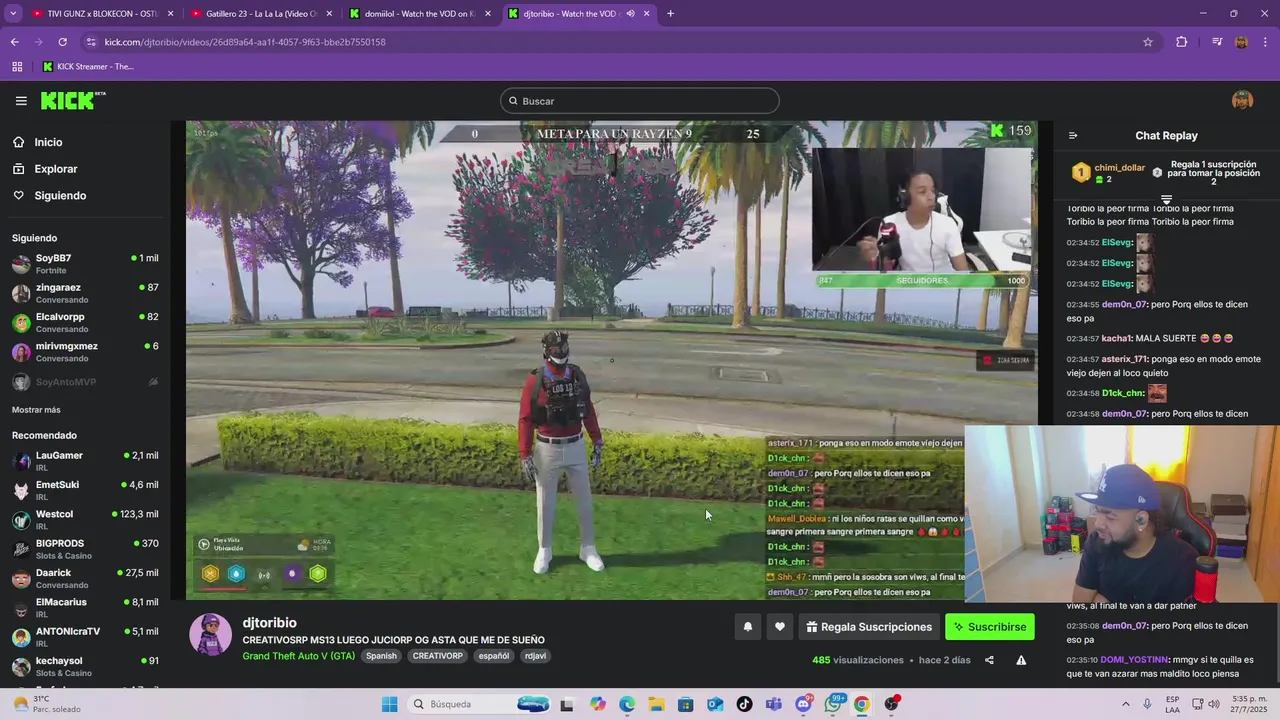Open Discord from taskbar

coord(803,704)
